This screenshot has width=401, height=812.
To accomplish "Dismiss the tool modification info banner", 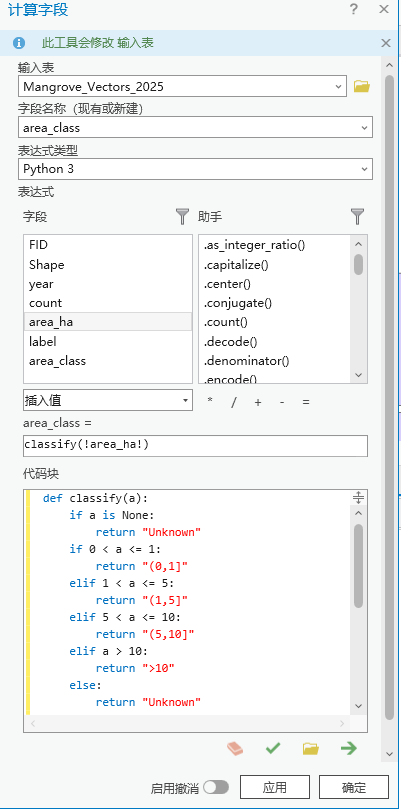I will click(385, 43).
